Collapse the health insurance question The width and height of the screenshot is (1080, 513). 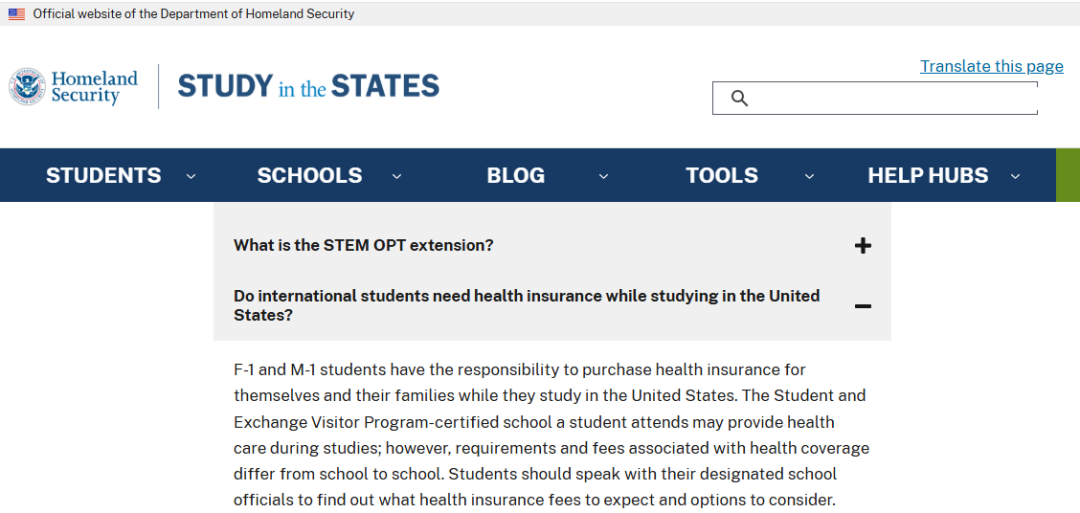coord(527,305)
